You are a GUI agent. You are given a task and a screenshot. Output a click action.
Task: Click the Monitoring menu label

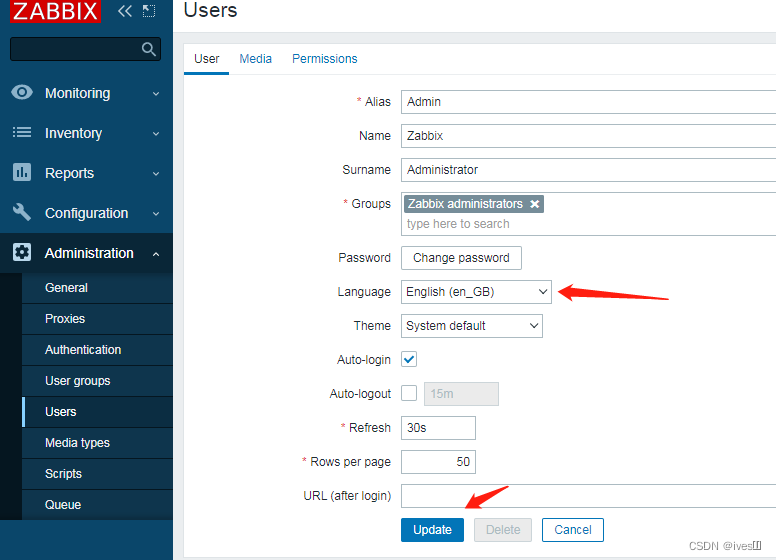(x=78, y=93)
